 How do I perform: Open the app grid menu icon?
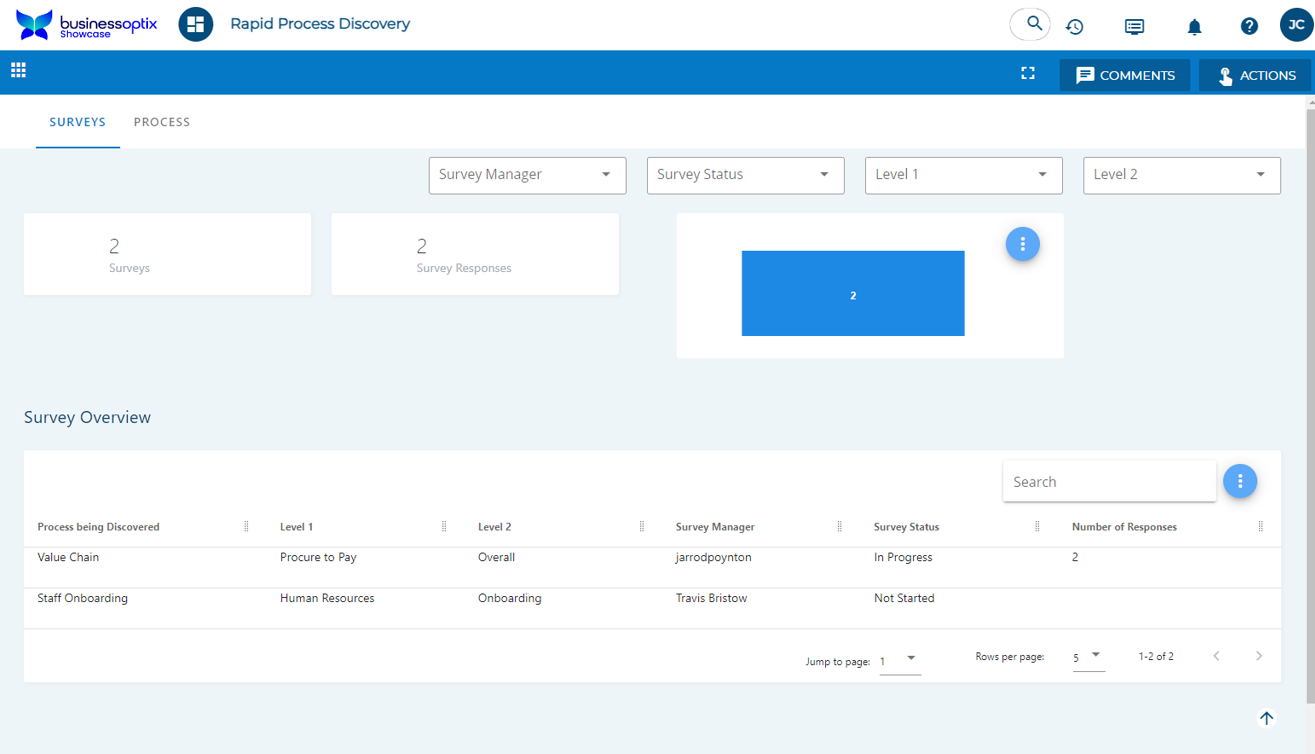click(18, 70)
